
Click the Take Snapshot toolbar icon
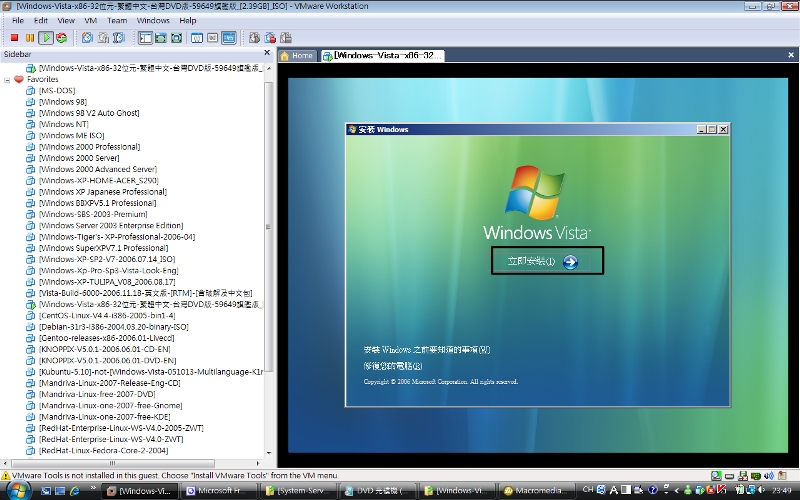(88, 38)
